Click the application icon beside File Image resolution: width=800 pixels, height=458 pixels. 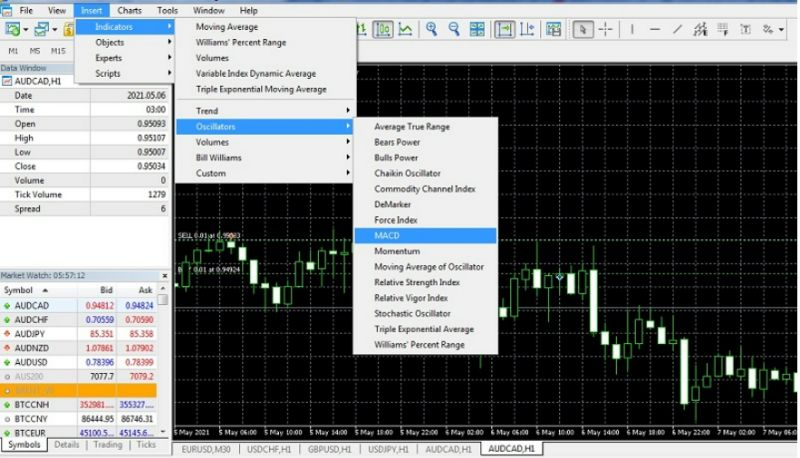7,10
